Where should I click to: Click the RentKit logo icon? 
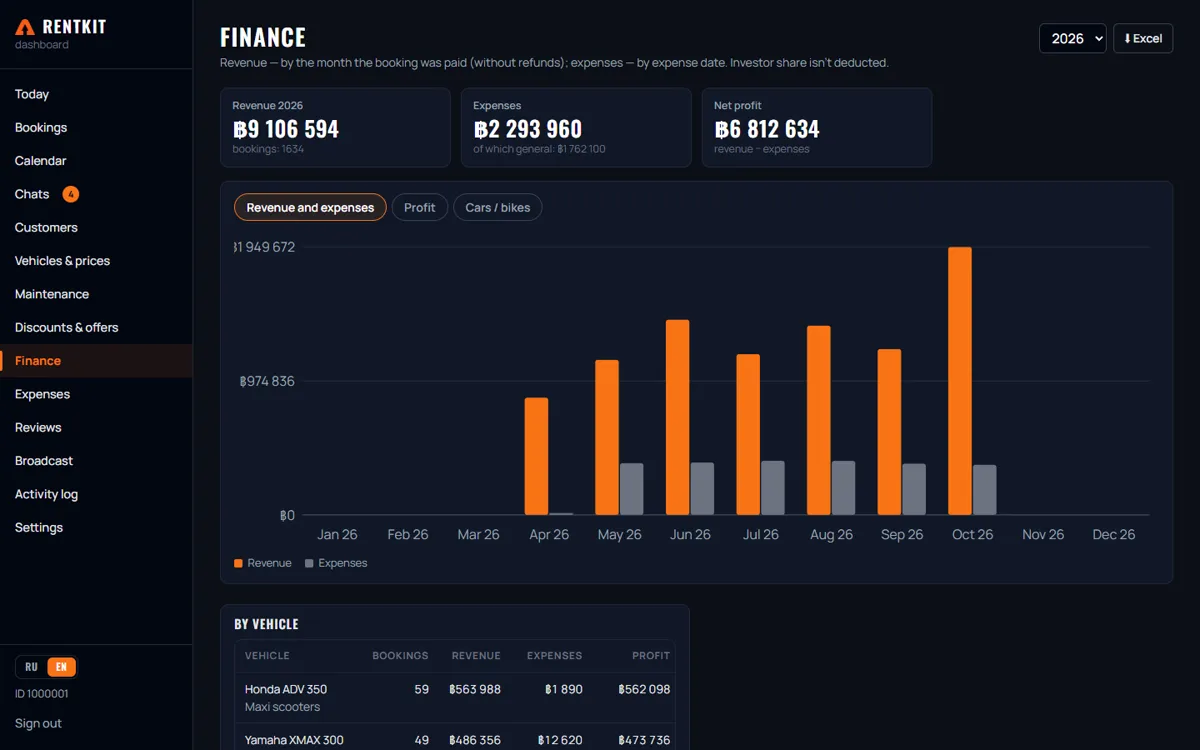pos(25,27)
